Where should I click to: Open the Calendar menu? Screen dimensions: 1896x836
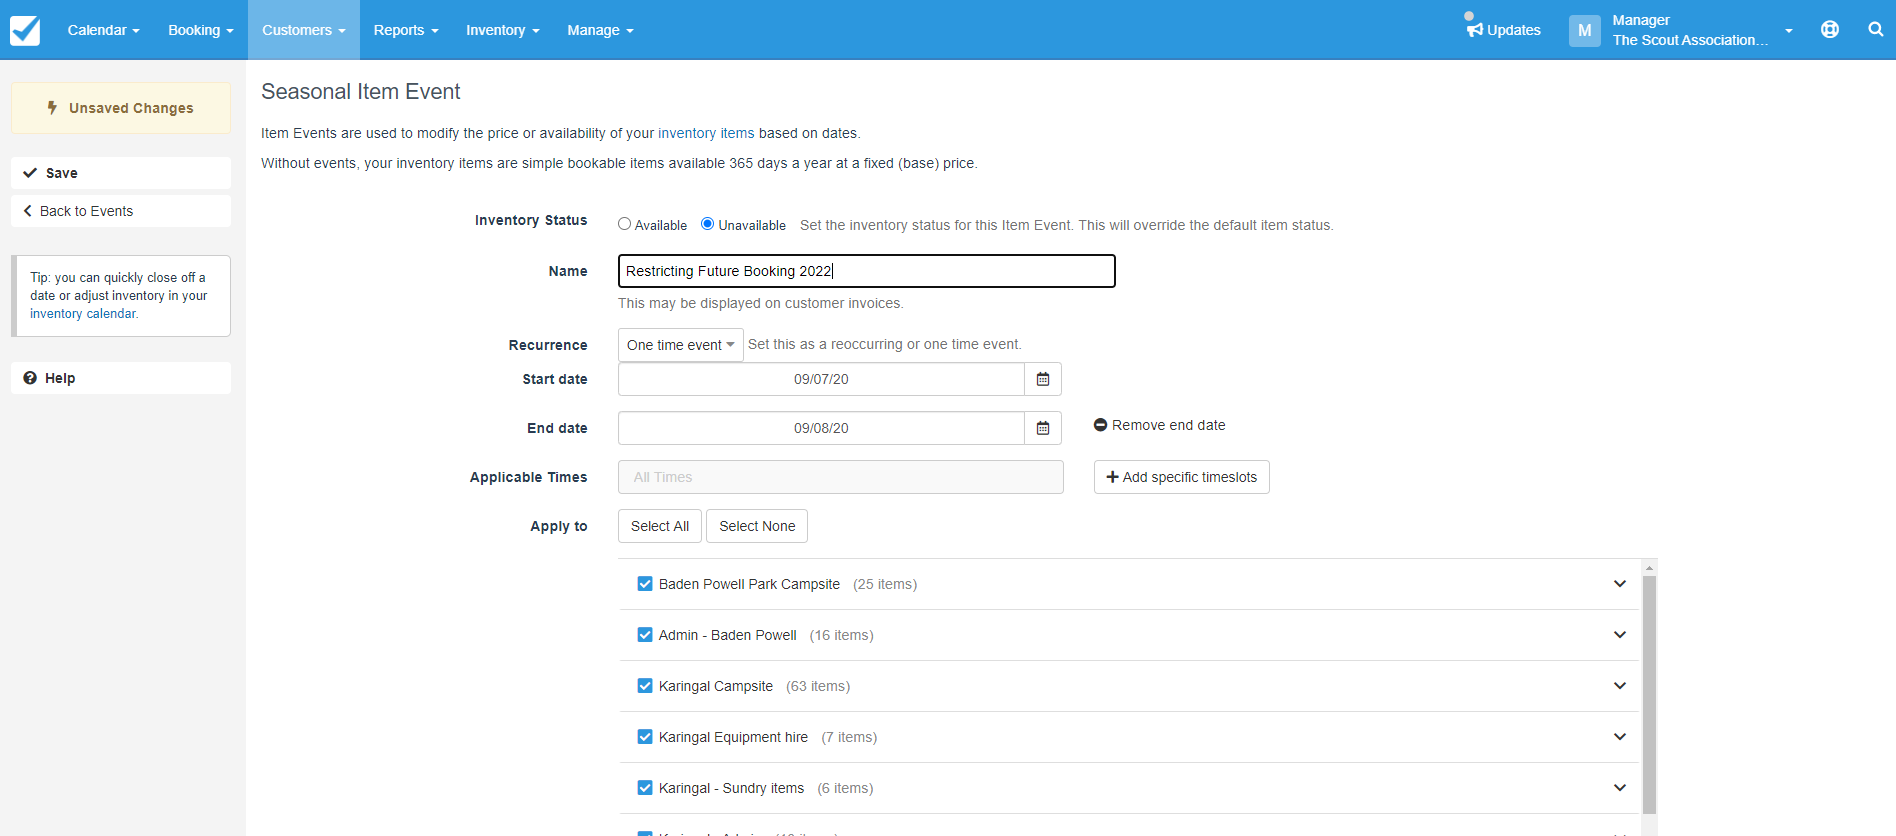103,30
